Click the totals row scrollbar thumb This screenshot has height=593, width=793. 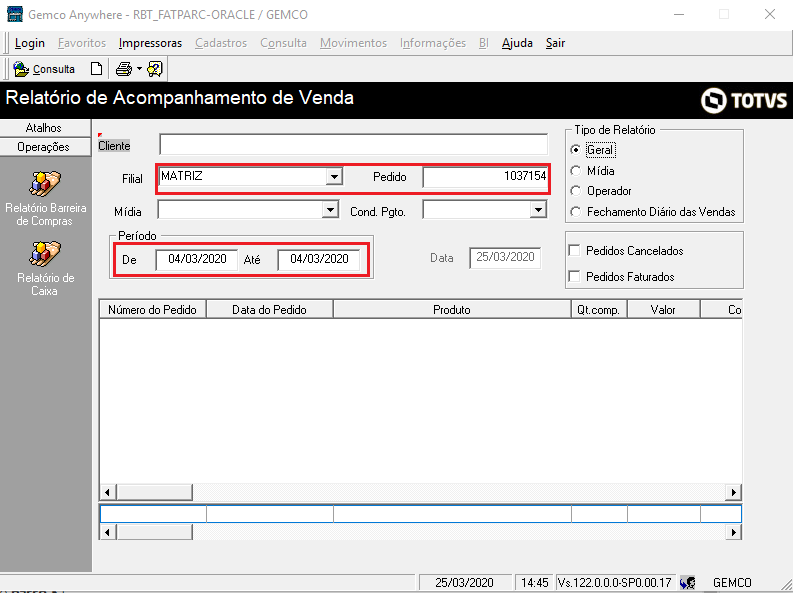pyautogui.click(x=154, y=532)
